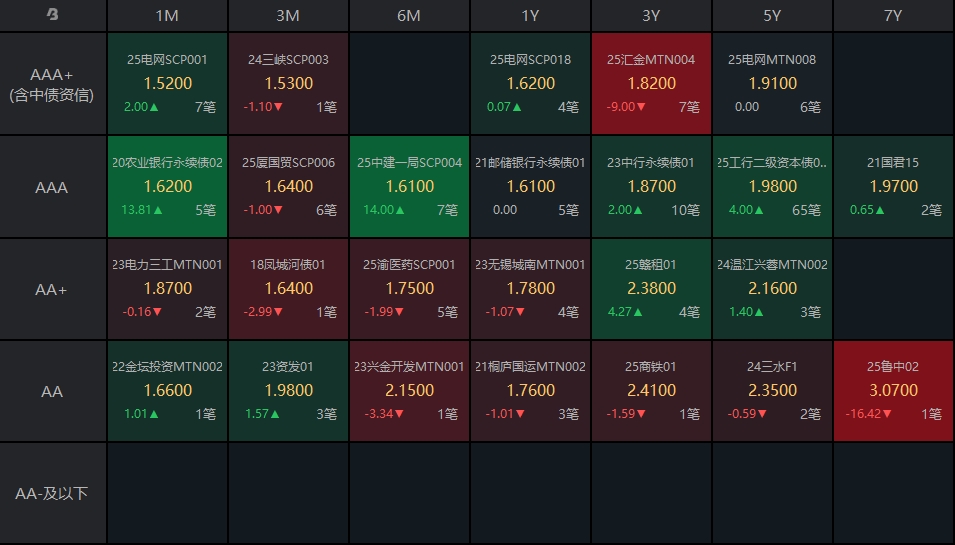The height and width of the screenshot is (545, 955).
Task: Click the -9.00 change value
Action: (621, 107)
